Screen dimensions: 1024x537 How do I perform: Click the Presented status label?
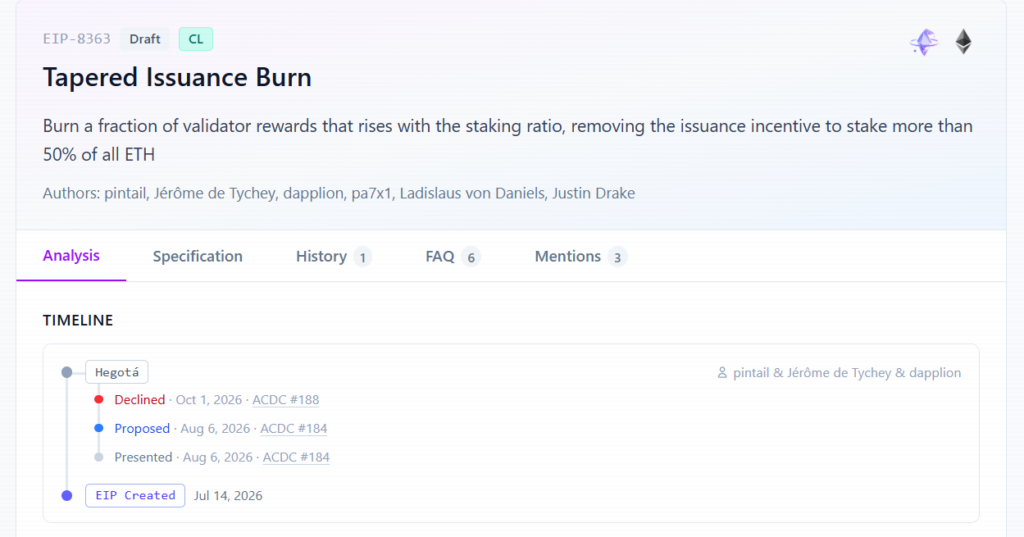click(143, 457)
